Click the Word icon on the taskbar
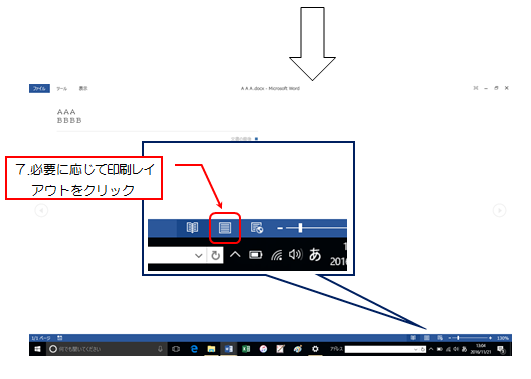This screenshot has height=379, width=531. point(229,349)
